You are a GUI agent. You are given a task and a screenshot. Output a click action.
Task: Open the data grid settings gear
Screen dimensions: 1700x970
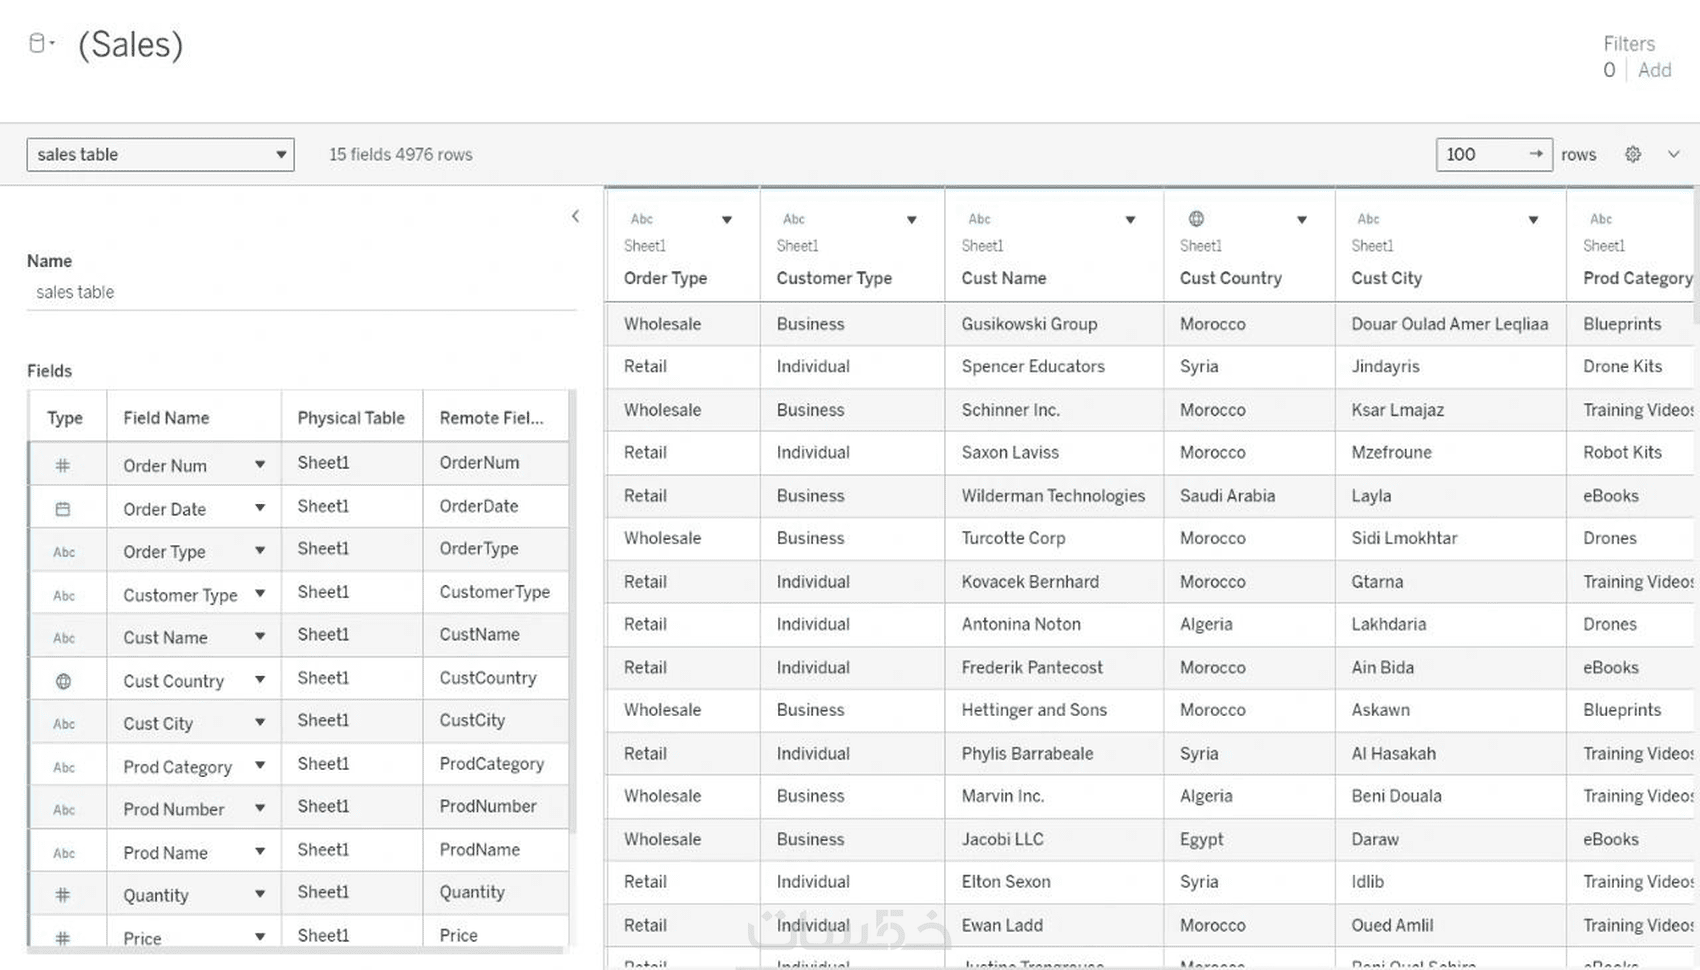coord(1633,154)
